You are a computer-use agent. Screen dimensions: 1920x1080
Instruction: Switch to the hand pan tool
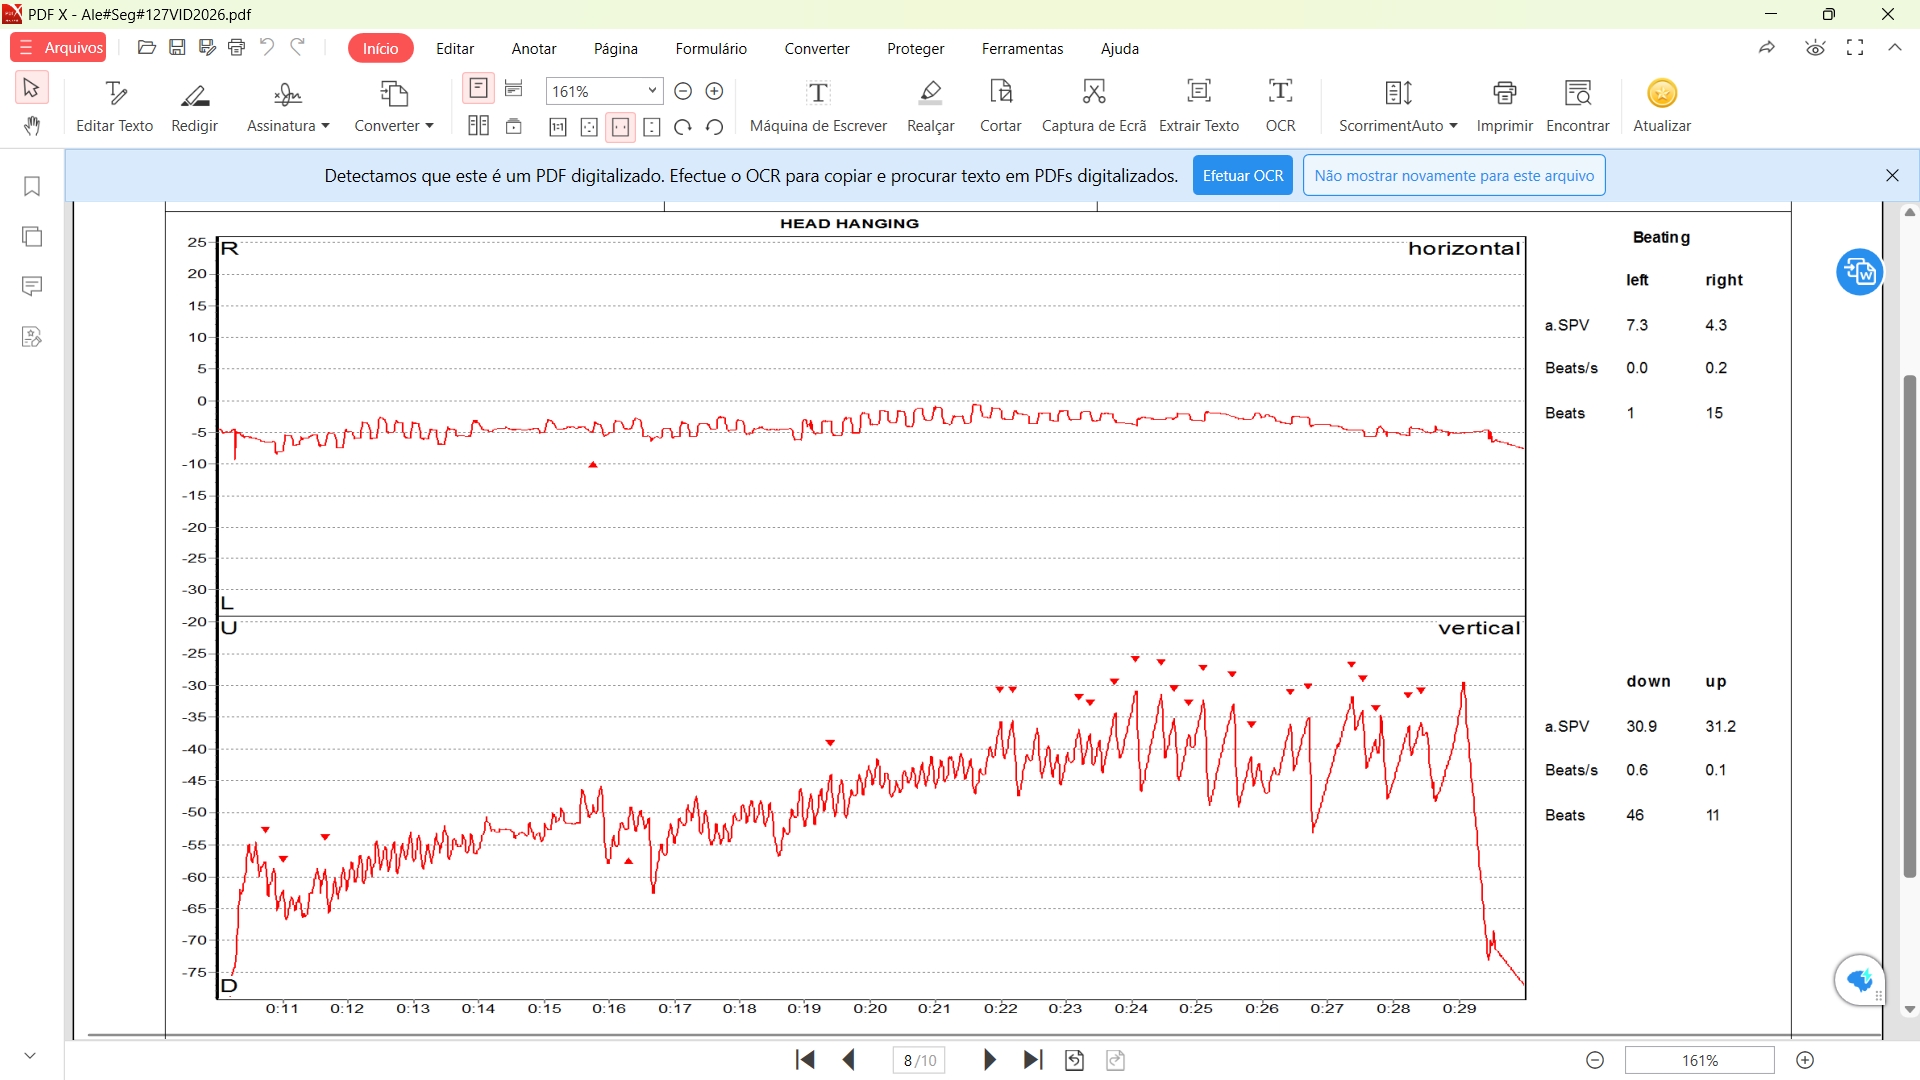pos(32,126)
